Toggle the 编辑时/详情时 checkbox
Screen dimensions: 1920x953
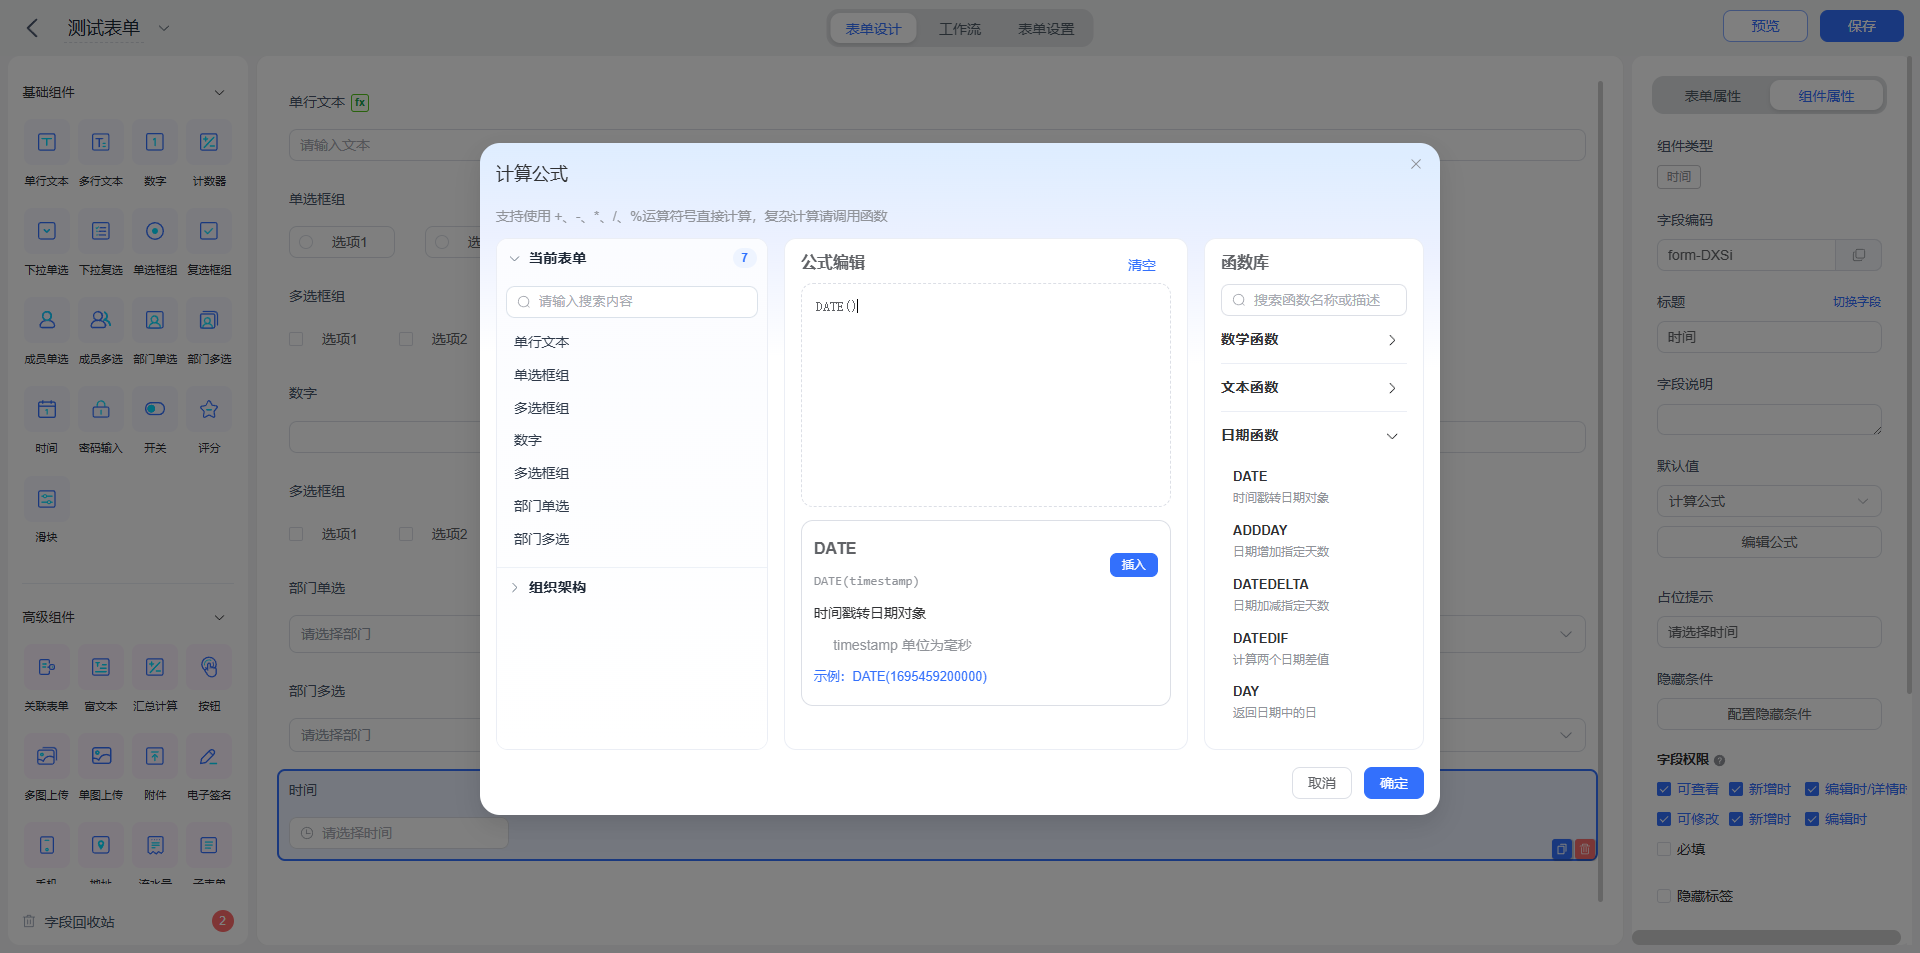pyautogui.click(x=1812, y=789)
